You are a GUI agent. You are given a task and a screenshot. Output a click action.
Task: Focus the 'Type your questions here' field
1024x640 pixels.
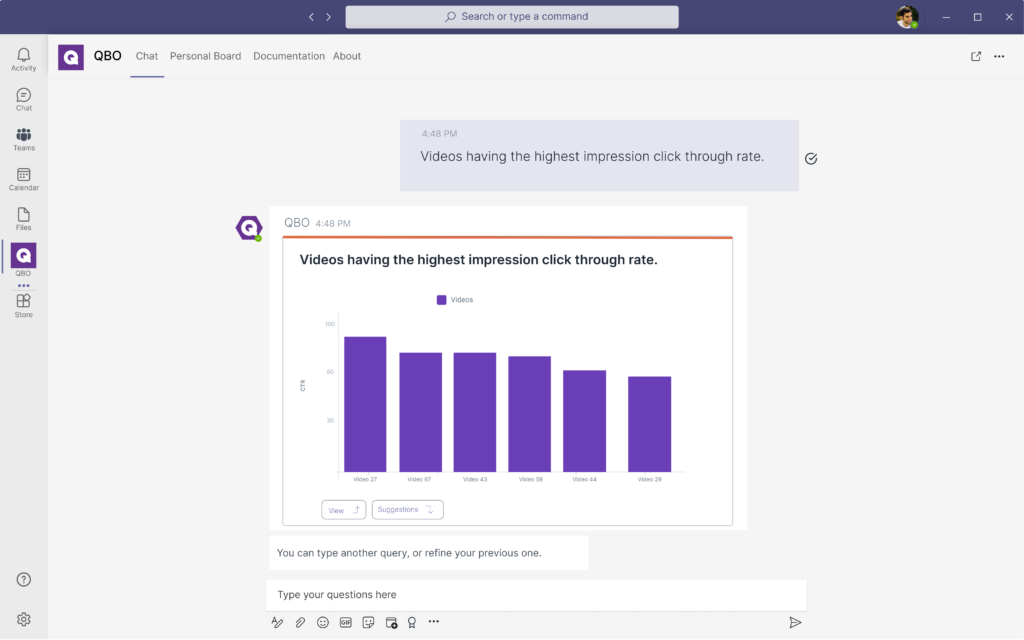(x=536, y=595)
